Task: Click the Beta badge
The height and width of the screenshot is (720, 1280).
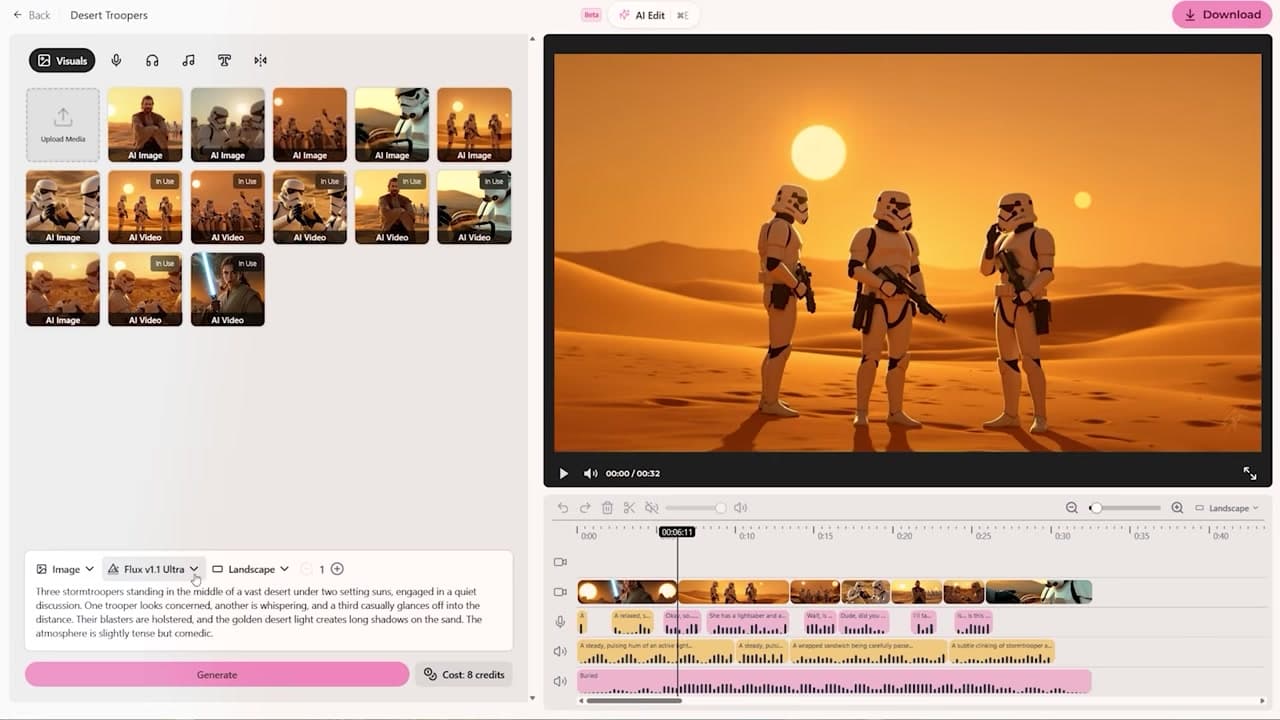Action: 591,15
